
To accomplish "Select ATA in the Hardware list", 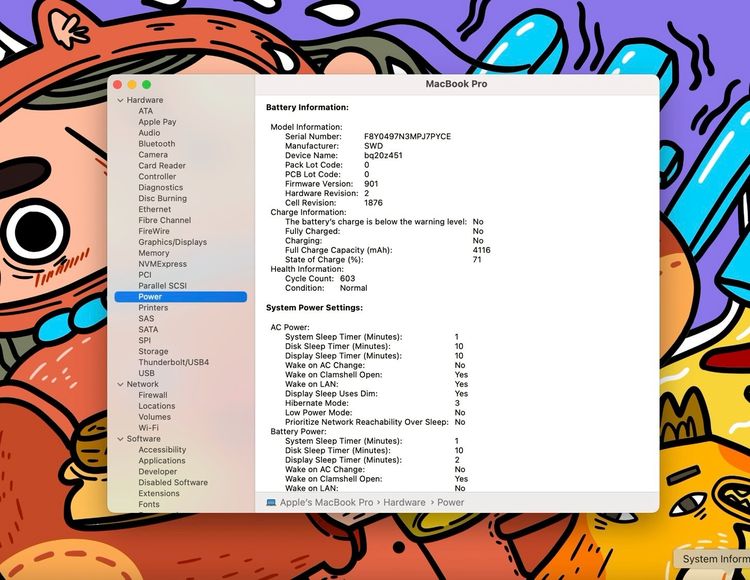I will pos(146,111).
